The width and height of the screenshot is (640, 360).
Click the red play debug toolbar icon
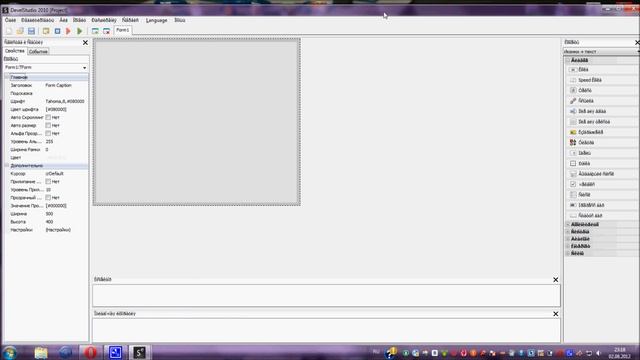[68, 31]
